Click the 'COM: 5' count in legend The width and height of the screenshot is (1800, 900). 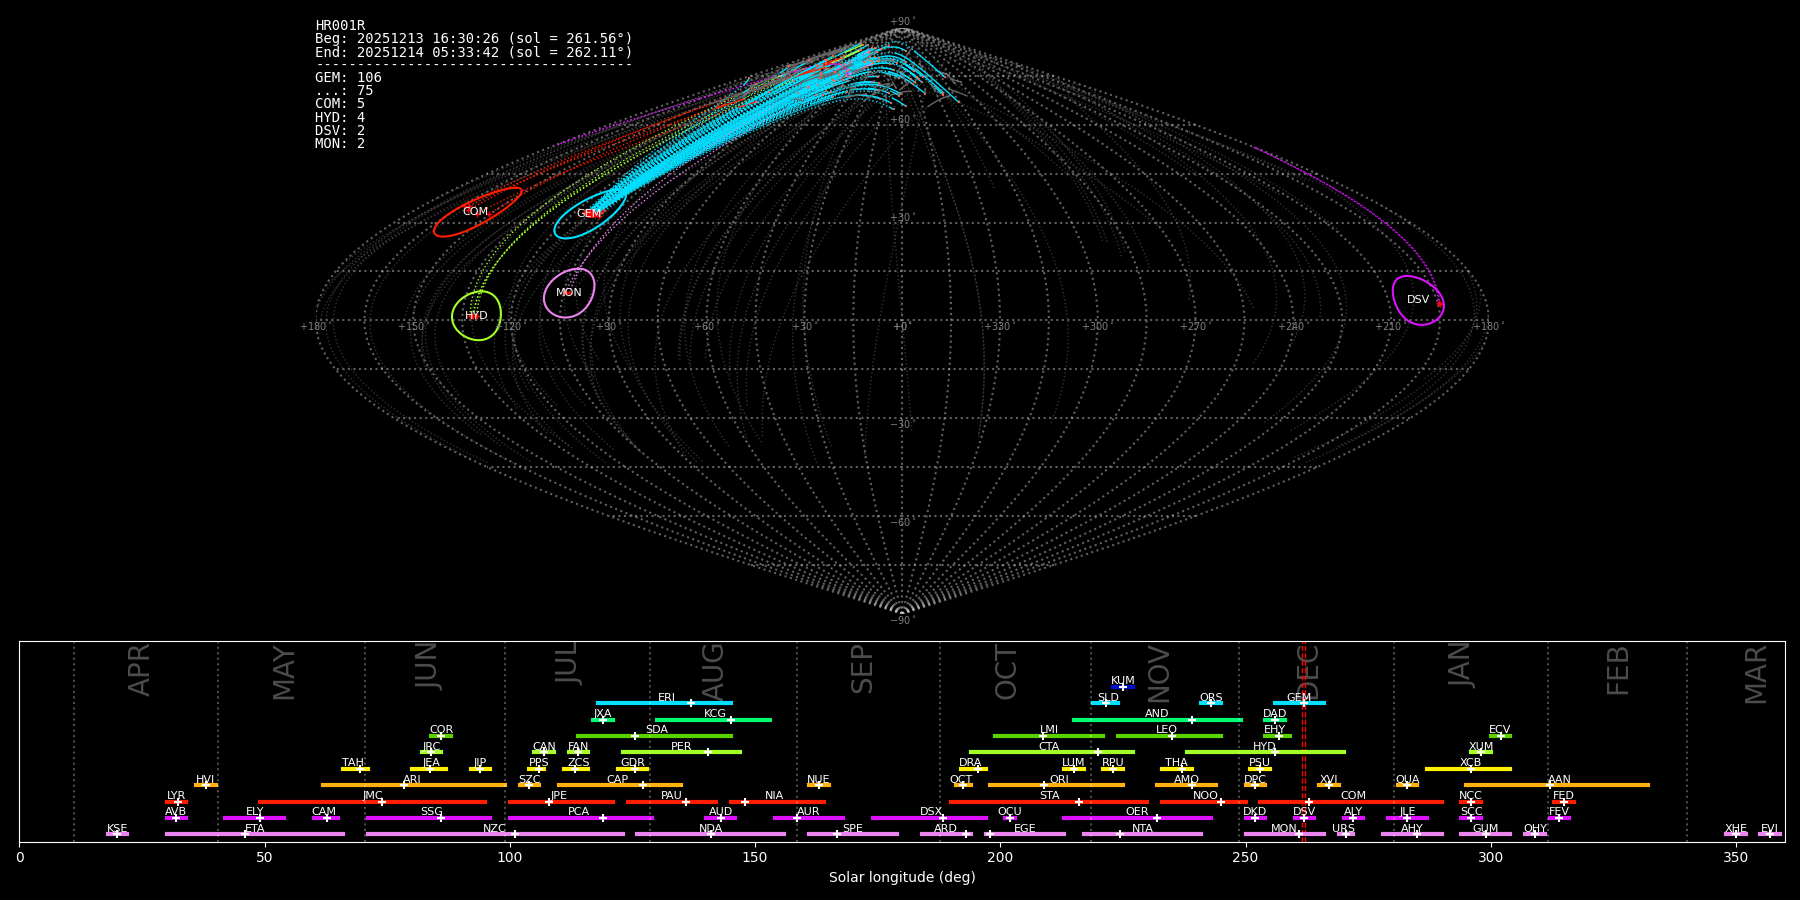click(x=340, y=104)
